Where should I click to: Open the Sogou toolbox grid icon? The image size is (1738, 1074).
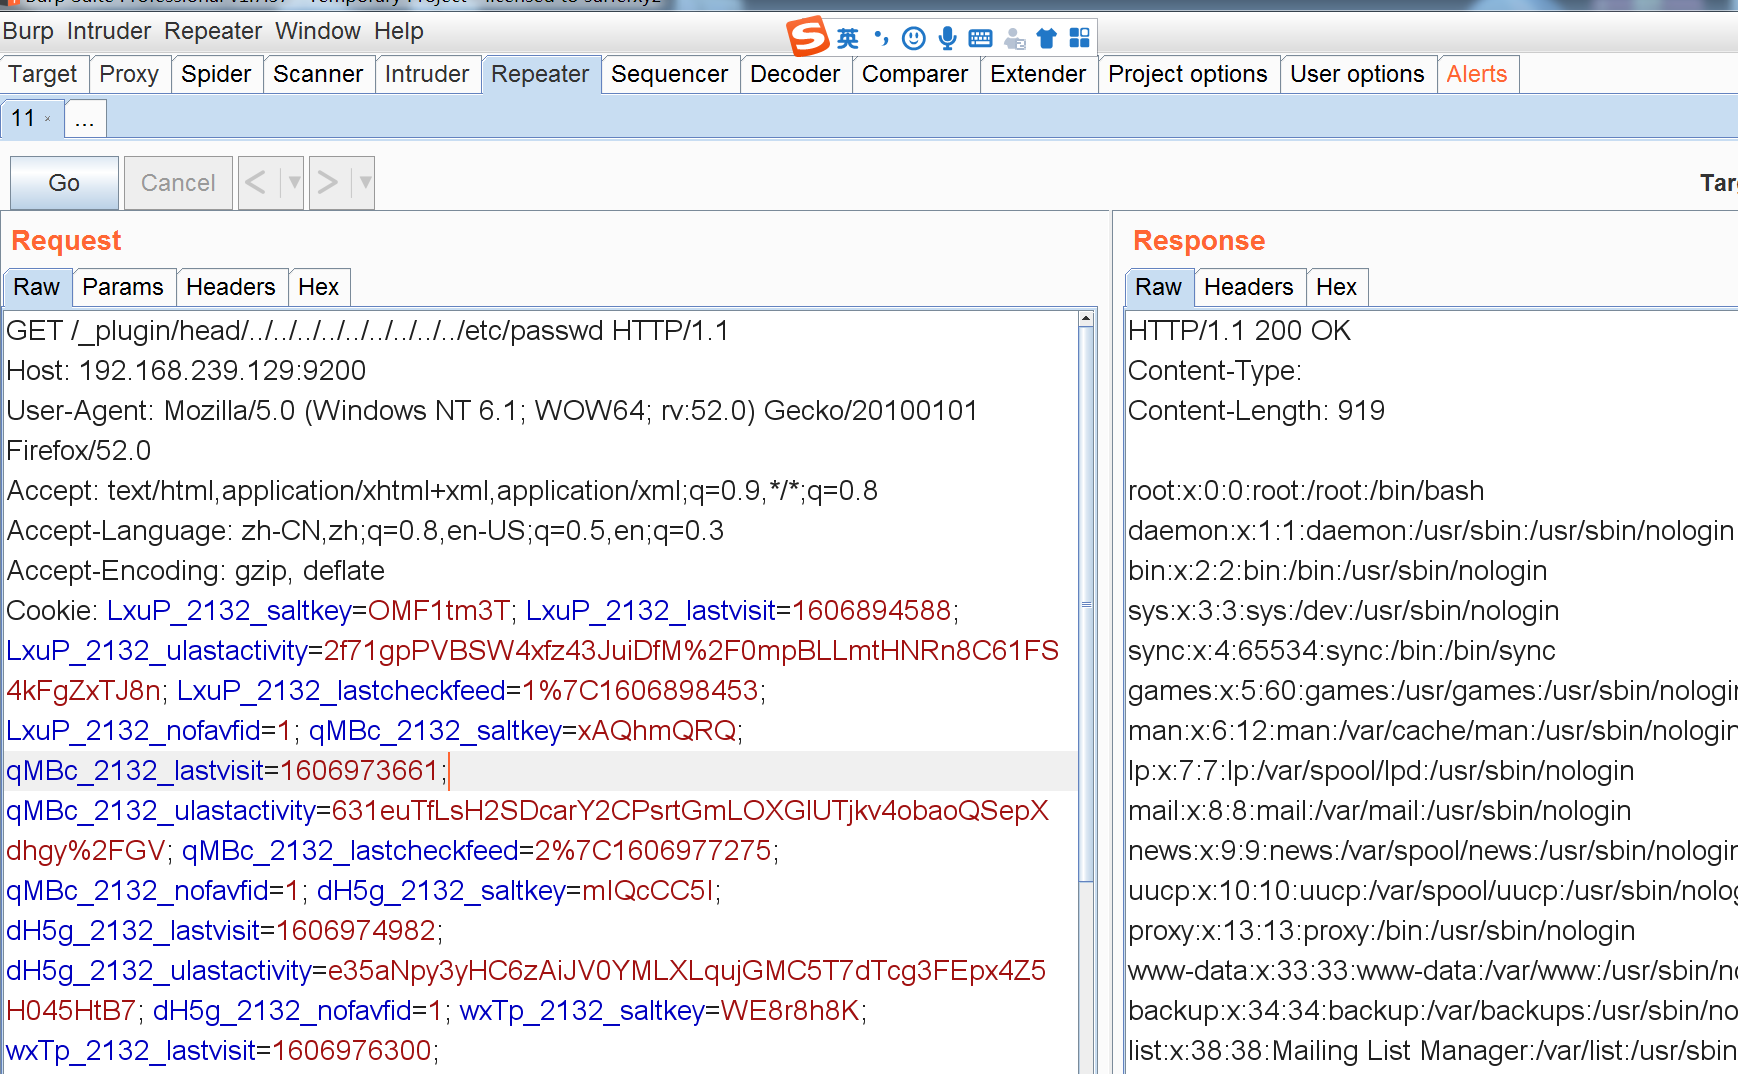(1078, 37)
